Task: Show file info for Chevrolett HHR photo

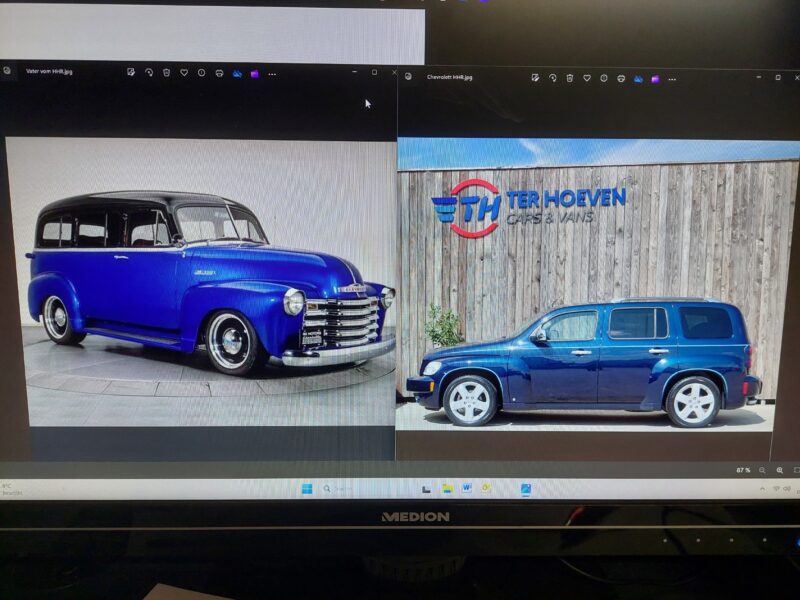Action: tap(604, 79)
